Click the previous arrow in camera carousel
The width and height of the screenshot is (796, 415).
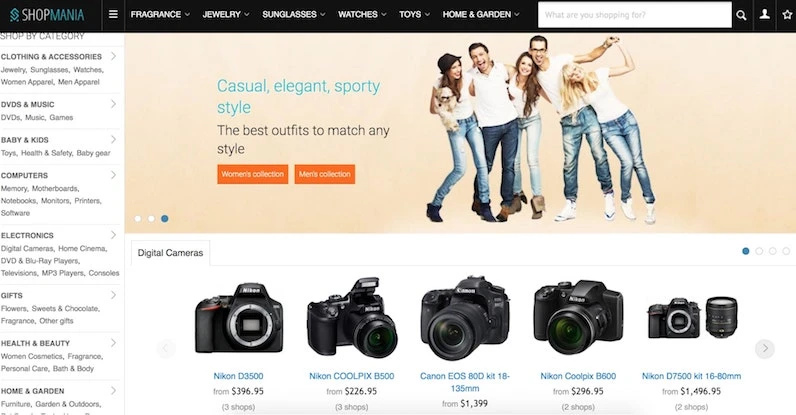point(165,348)
